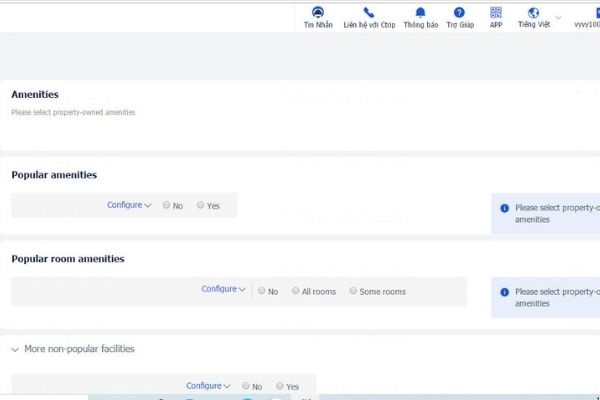
Task: Click the Tiếng Việt globe icon
Action: [533, 13]
